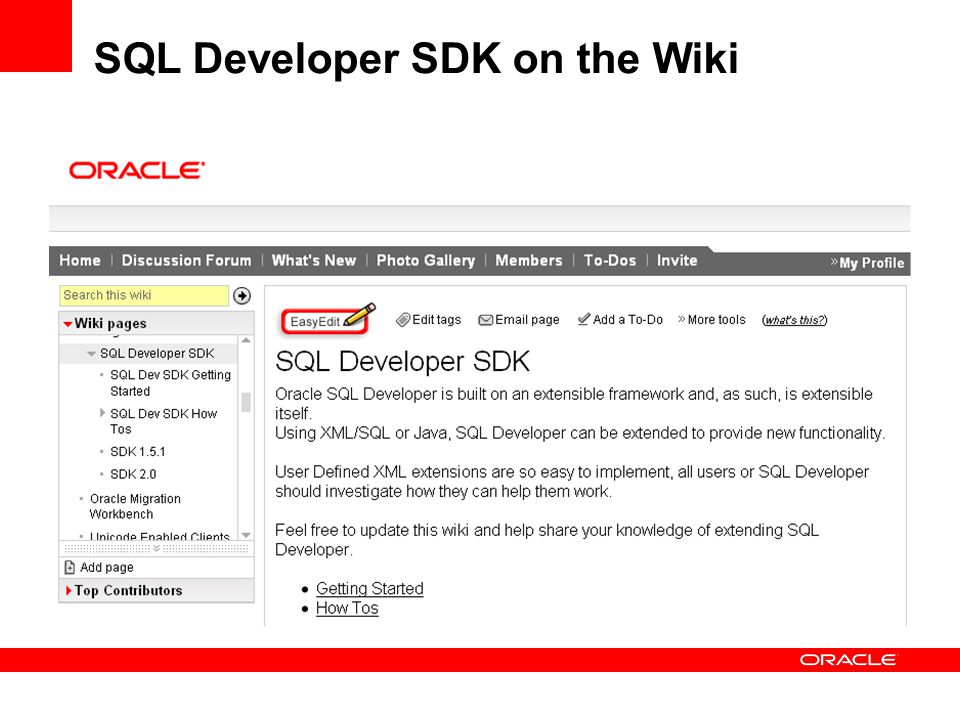Select SQL Developer SDK in wiki tree
Image resolution: width=960 pixels, height=720 pixels.
[157, 354]
